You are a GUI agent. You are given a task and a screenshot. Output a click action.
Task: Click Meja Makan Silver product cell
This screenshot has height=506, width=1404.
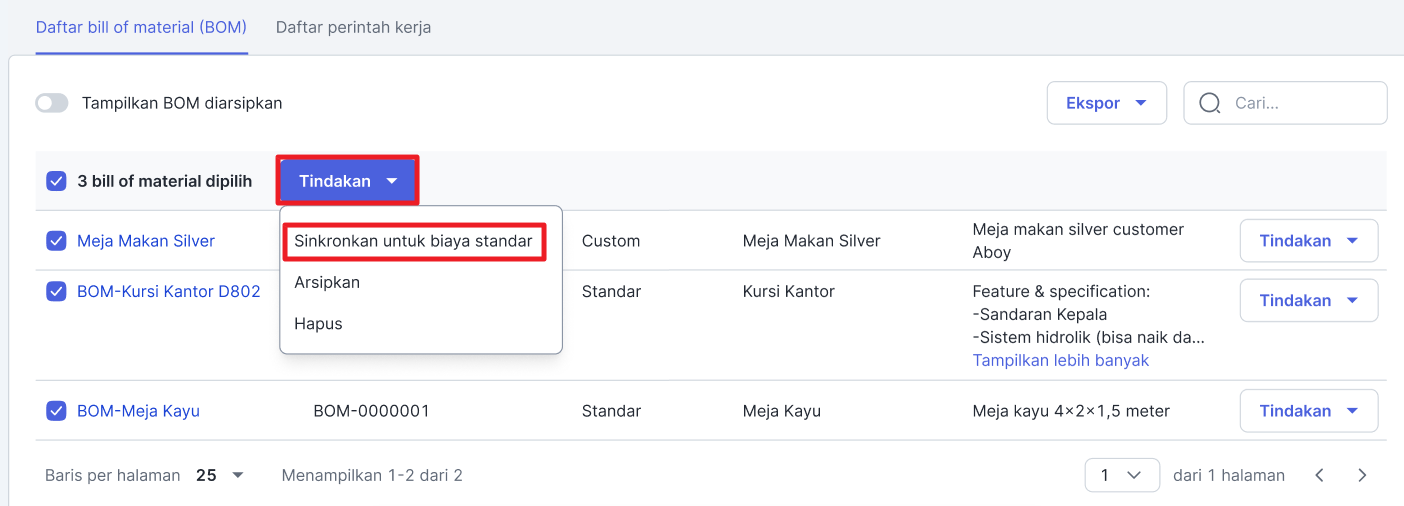812,241
